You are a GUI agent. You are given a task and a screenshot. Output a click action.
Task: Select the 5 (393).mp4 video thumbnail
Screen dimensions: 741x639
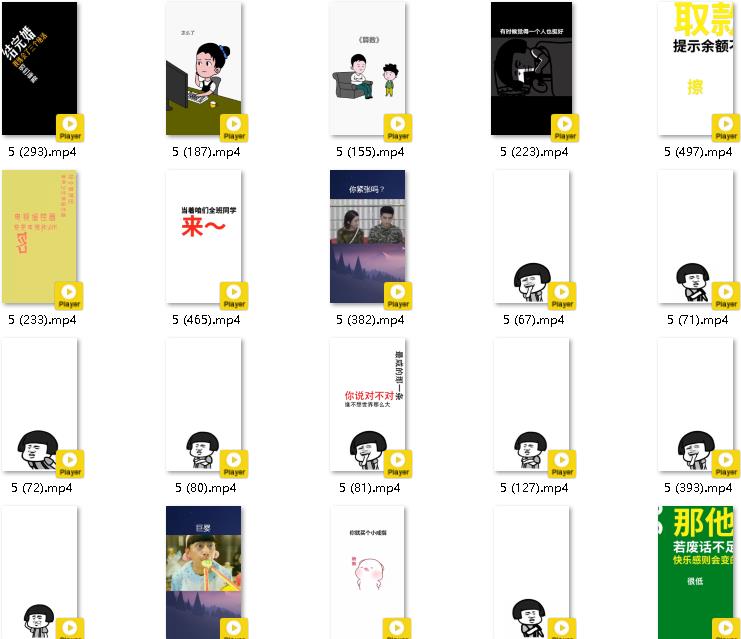695,405
